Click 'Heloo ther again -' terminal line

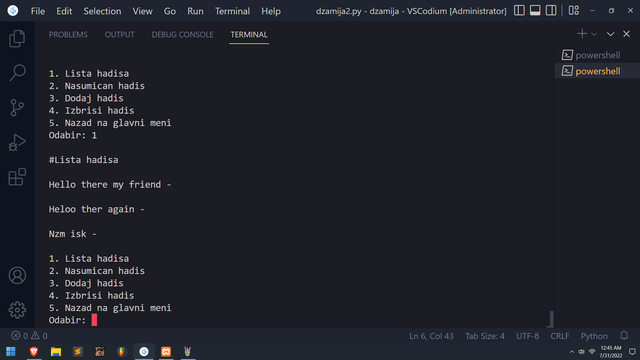pyautogui.click(x=97, y=209)
